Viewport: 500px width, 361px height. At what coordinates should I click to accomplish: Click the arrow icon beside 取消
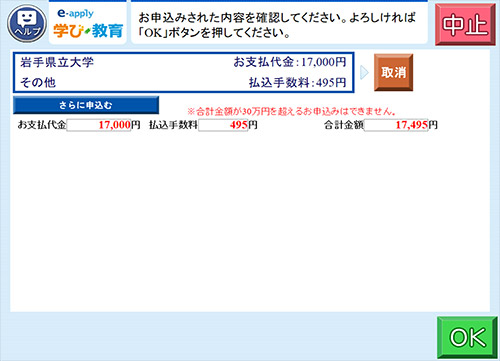click(364, 72)
